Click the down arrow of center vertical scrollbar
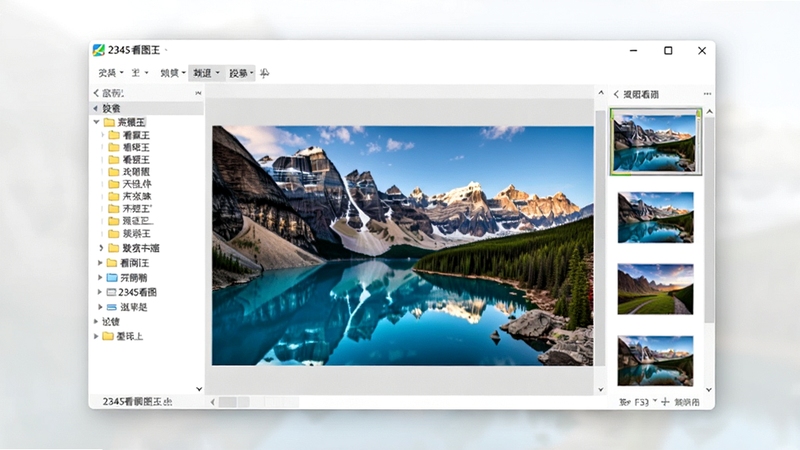 (x=601, y=389)
